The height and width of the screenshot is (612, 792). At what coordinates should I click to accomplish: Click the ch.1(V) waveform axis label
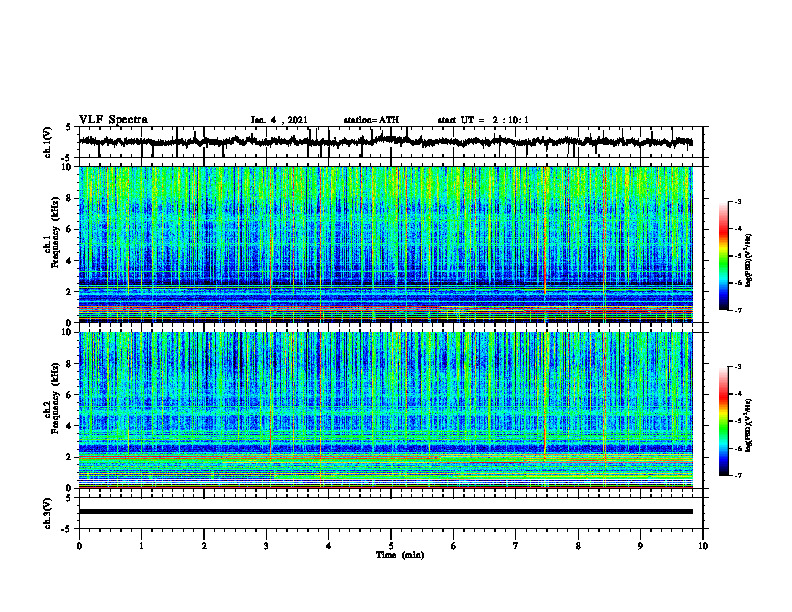(x=48, y=142)
